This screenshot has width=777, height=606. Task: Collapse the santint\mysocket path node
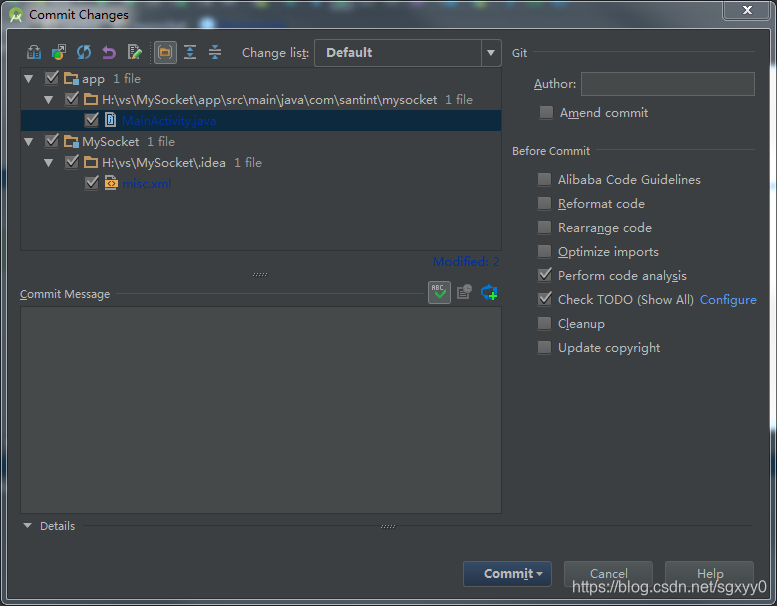pos(49,100)
